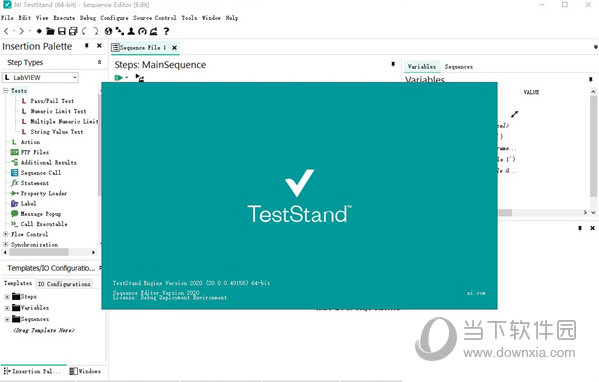
Task: Click the Property Loader step icon
Action: [x=15, y=193]
